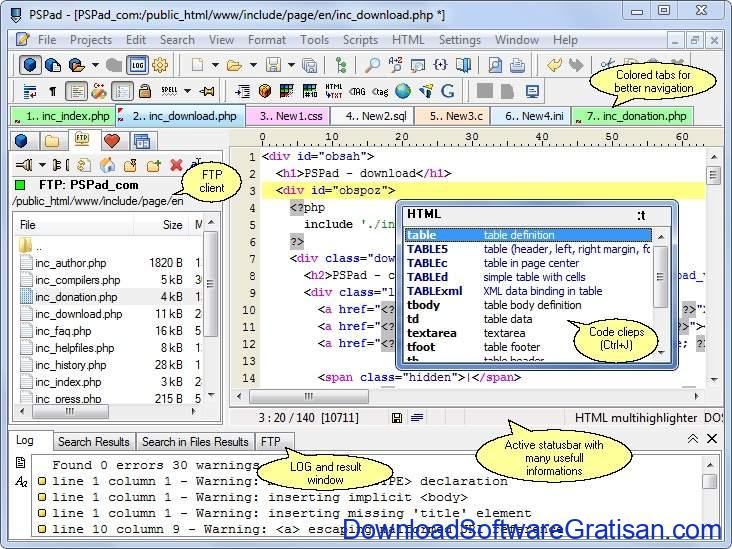732x549 pixels.
Task: Select the FTP sidebar panel tab
Action: click(x=82, y=139)
